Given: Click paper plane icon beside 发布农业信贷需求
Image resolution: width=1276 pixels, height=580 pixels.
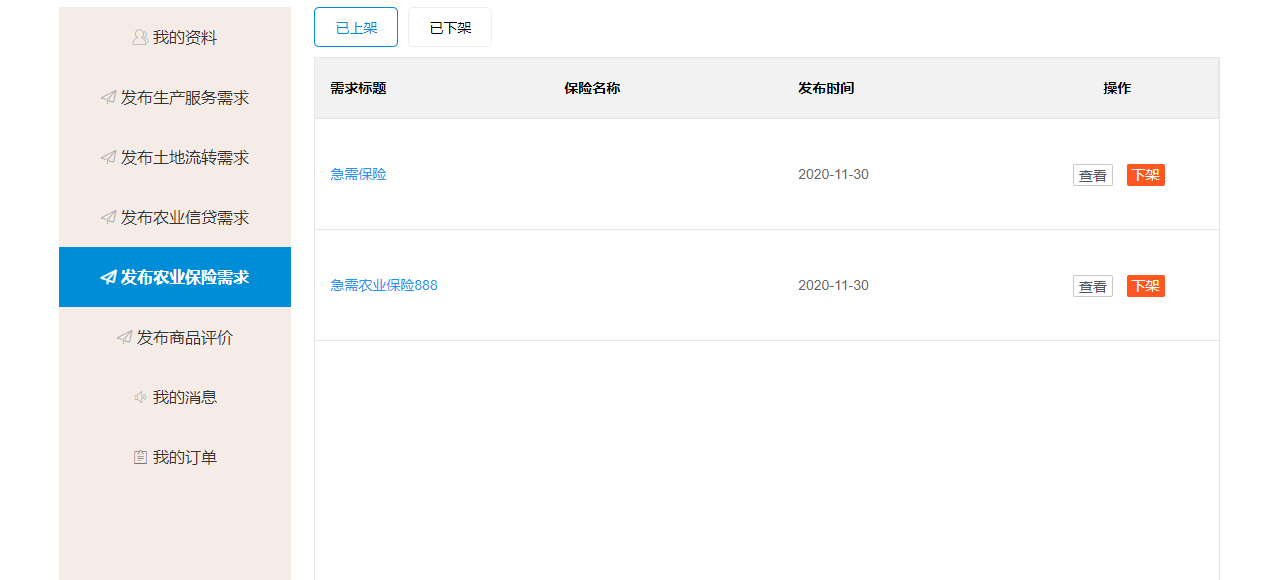Looking at the screenshot, I should 108,218.
